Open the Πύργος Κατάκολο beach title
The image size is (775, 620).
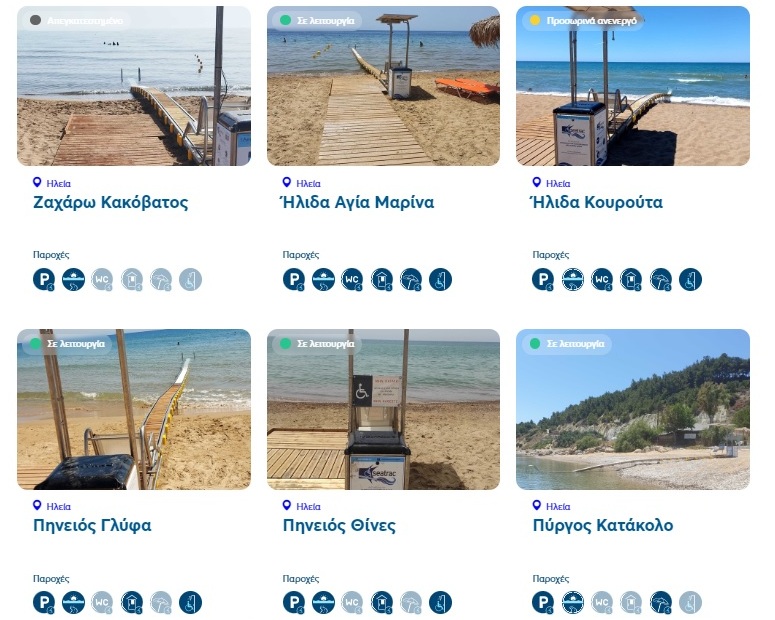tap(603, 525)
